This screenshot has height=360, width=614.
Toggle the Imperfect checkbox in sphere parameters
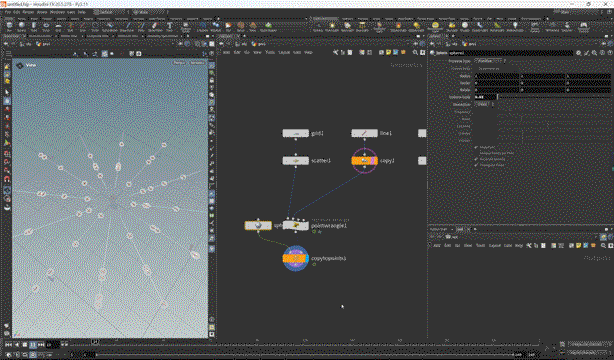[x=477, y=147]
